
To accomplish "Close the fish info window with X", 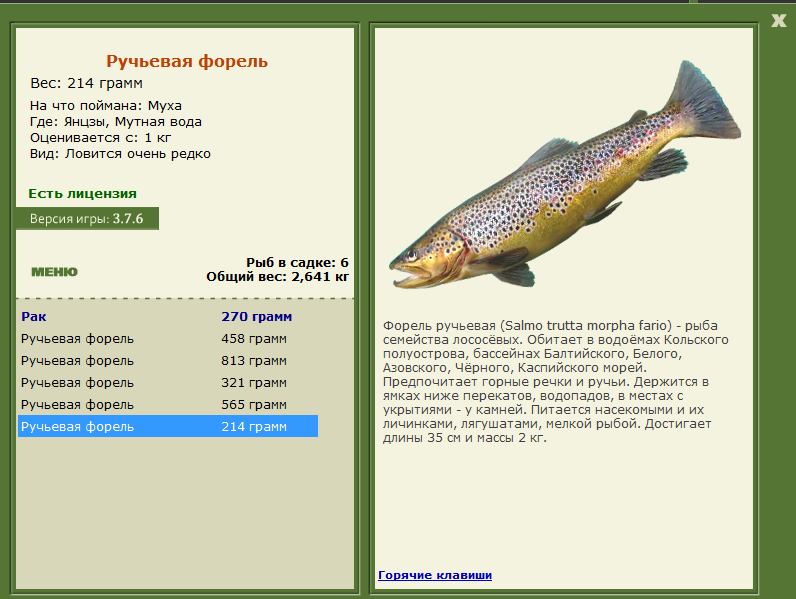I will pos(778,20).
